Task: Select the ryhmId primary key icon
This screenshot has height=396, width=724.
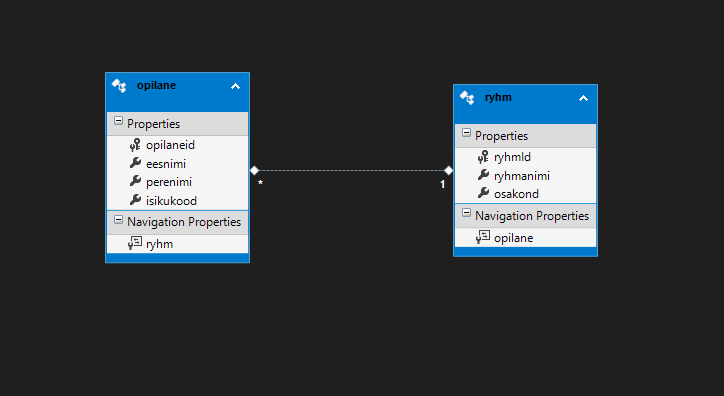Action: 483,157
